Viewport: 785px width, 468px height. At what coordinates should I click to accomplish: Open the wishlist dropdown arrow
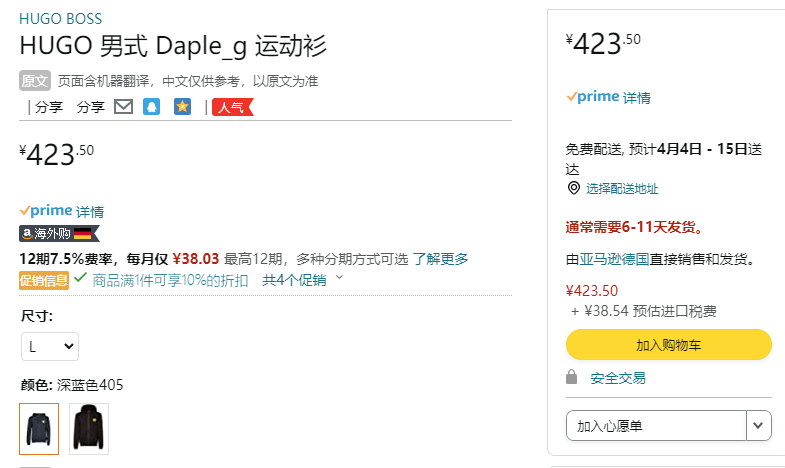tap(758, 425)
